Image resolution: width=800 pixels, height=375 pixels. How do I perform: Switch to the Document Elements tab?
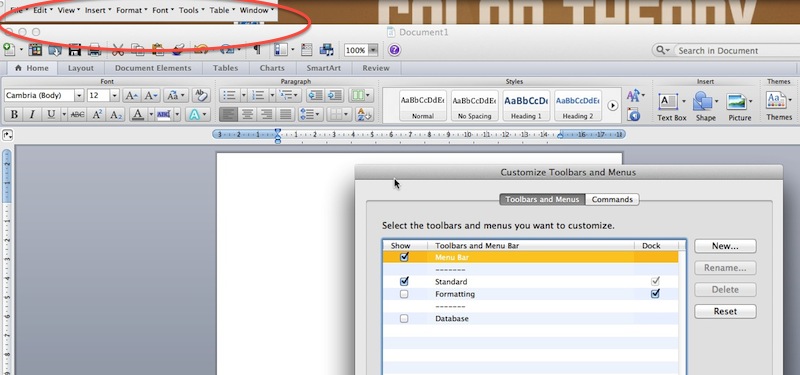[153, 68]
